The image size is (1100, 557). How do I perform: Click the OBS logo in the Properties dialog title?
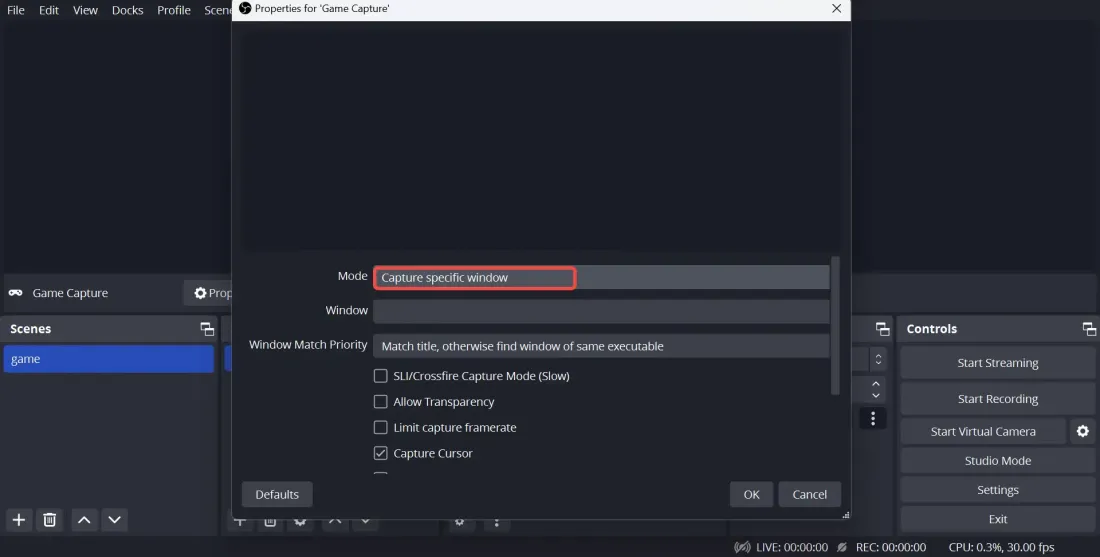click(245, 8)
